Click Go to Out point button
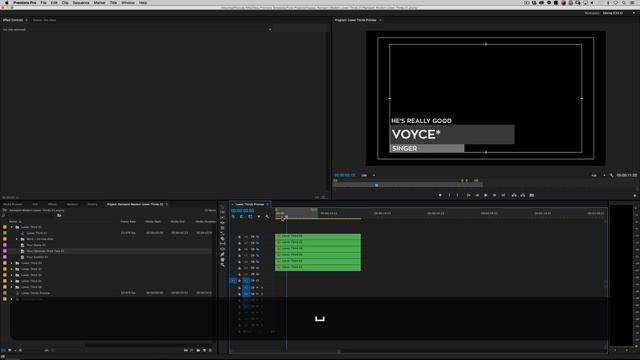Screen dimensions: 640x360 [x=503, y=195]
